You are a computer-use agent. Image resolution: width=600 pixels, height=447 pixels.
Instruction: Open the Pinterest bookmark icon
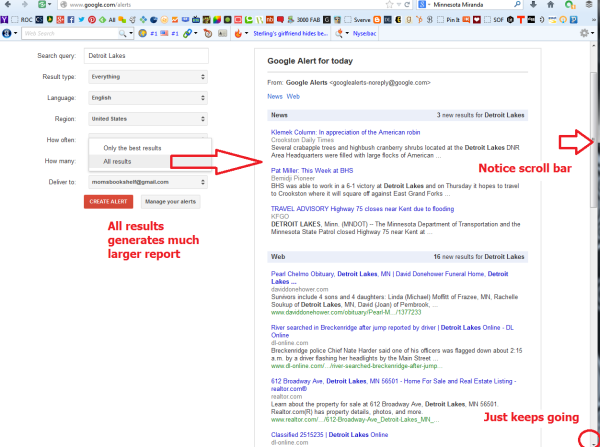click(x=91, y=20)
